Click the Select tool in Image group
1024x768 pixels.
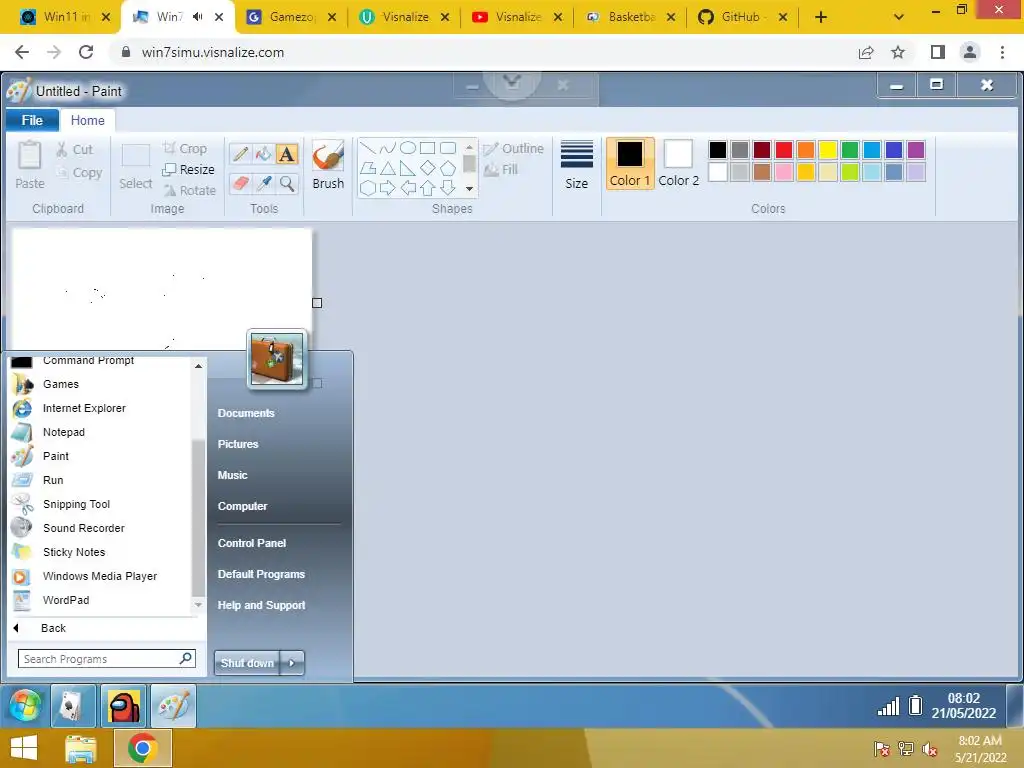[x=136, y=167]
